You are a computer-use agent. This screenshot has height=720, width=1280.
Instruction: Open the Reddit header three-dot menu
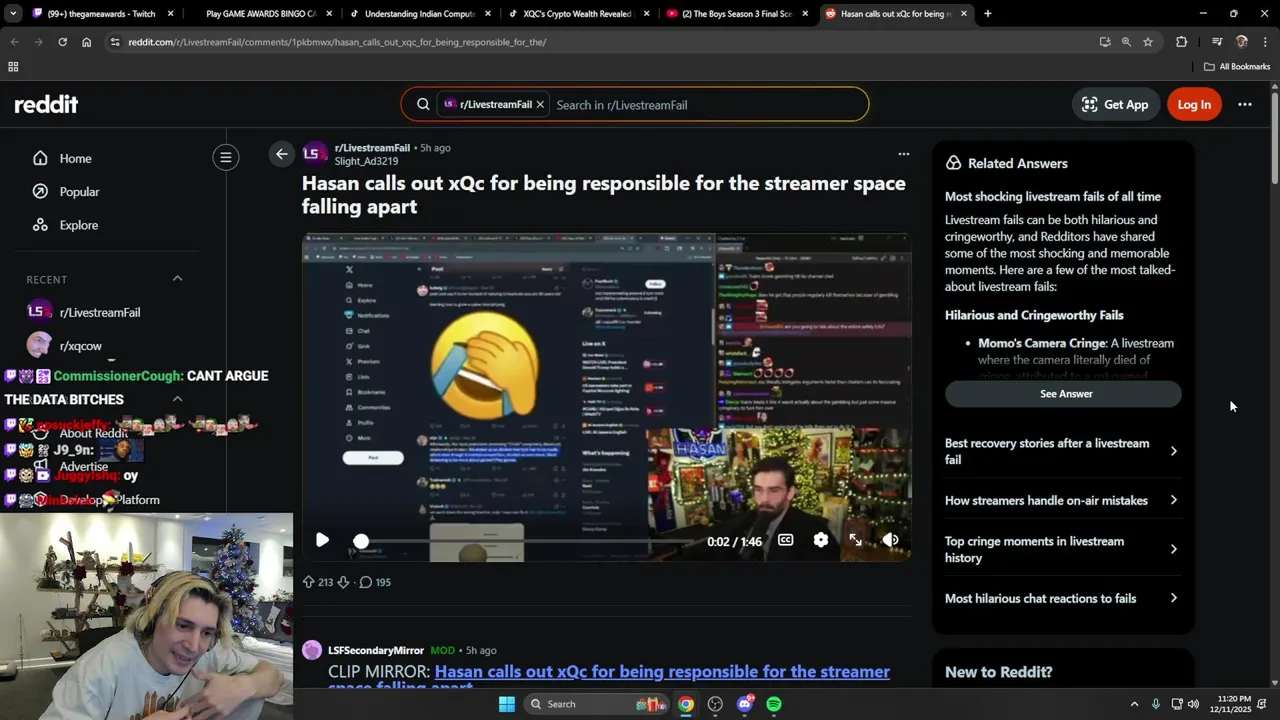coord(1245,104)
